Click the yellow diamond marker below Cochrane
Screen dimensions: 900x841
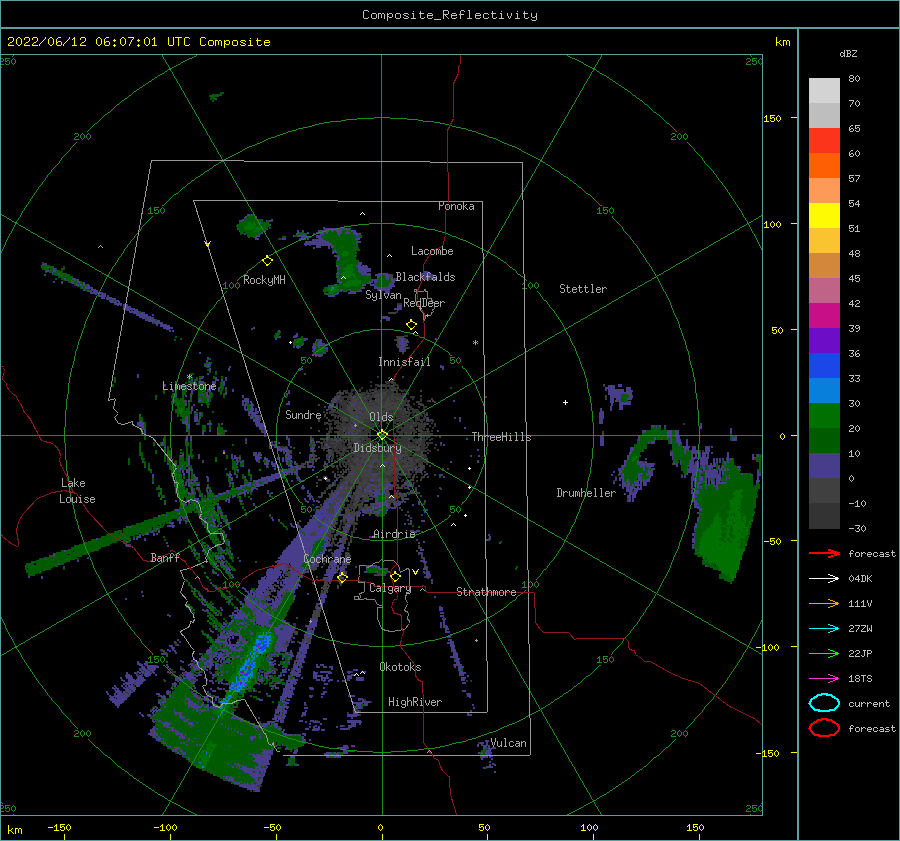(x=342, y=578)
